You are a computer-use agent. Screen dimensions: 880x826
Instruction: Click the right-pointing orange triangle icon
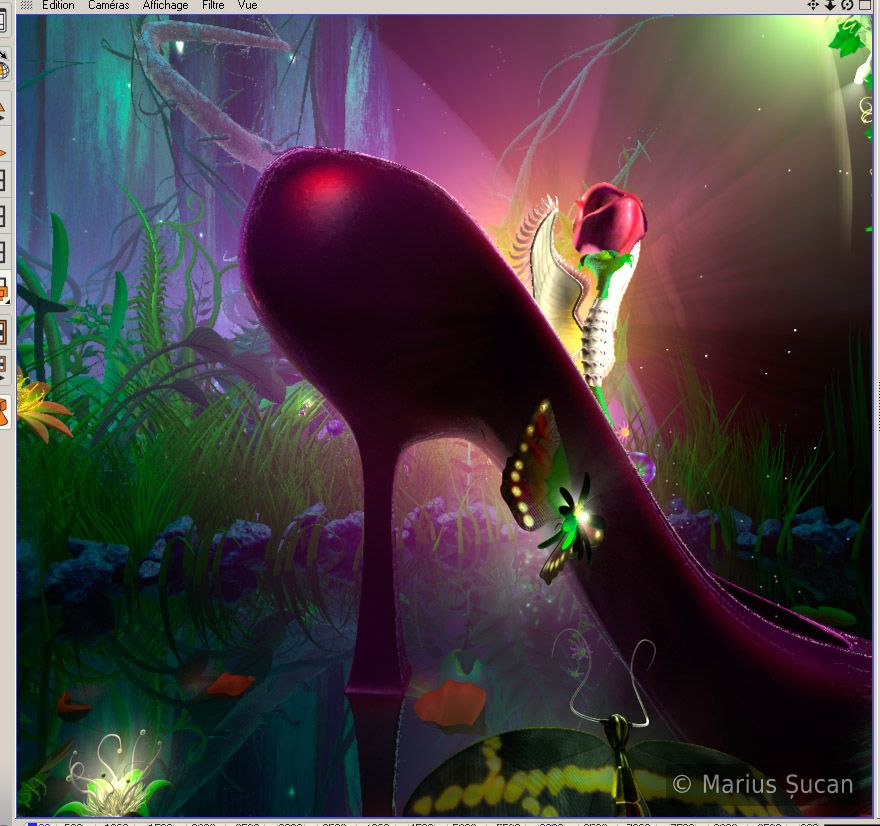click(x=4, y=152)
